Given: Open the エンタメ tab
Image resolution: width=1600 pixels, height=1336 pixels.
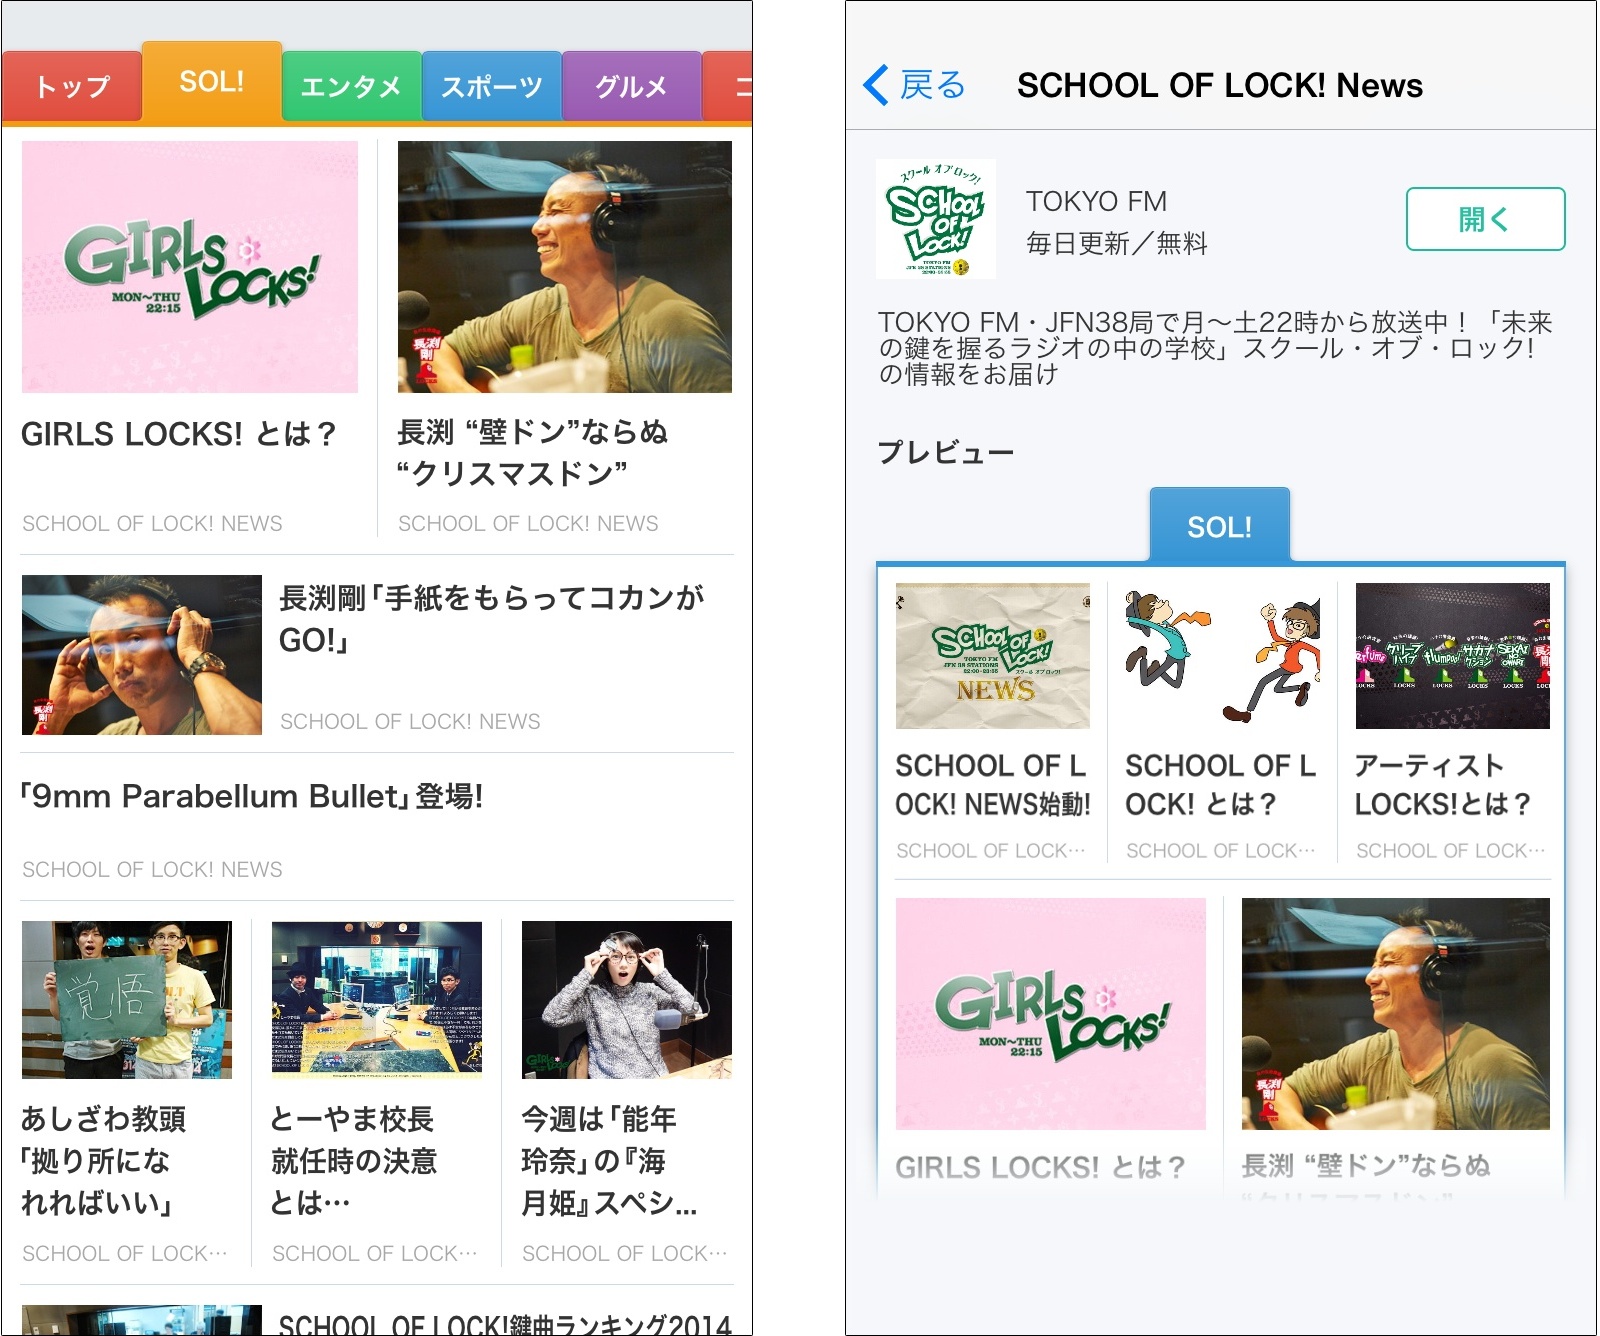Looking at the screenshot, I should coord(351,87).
